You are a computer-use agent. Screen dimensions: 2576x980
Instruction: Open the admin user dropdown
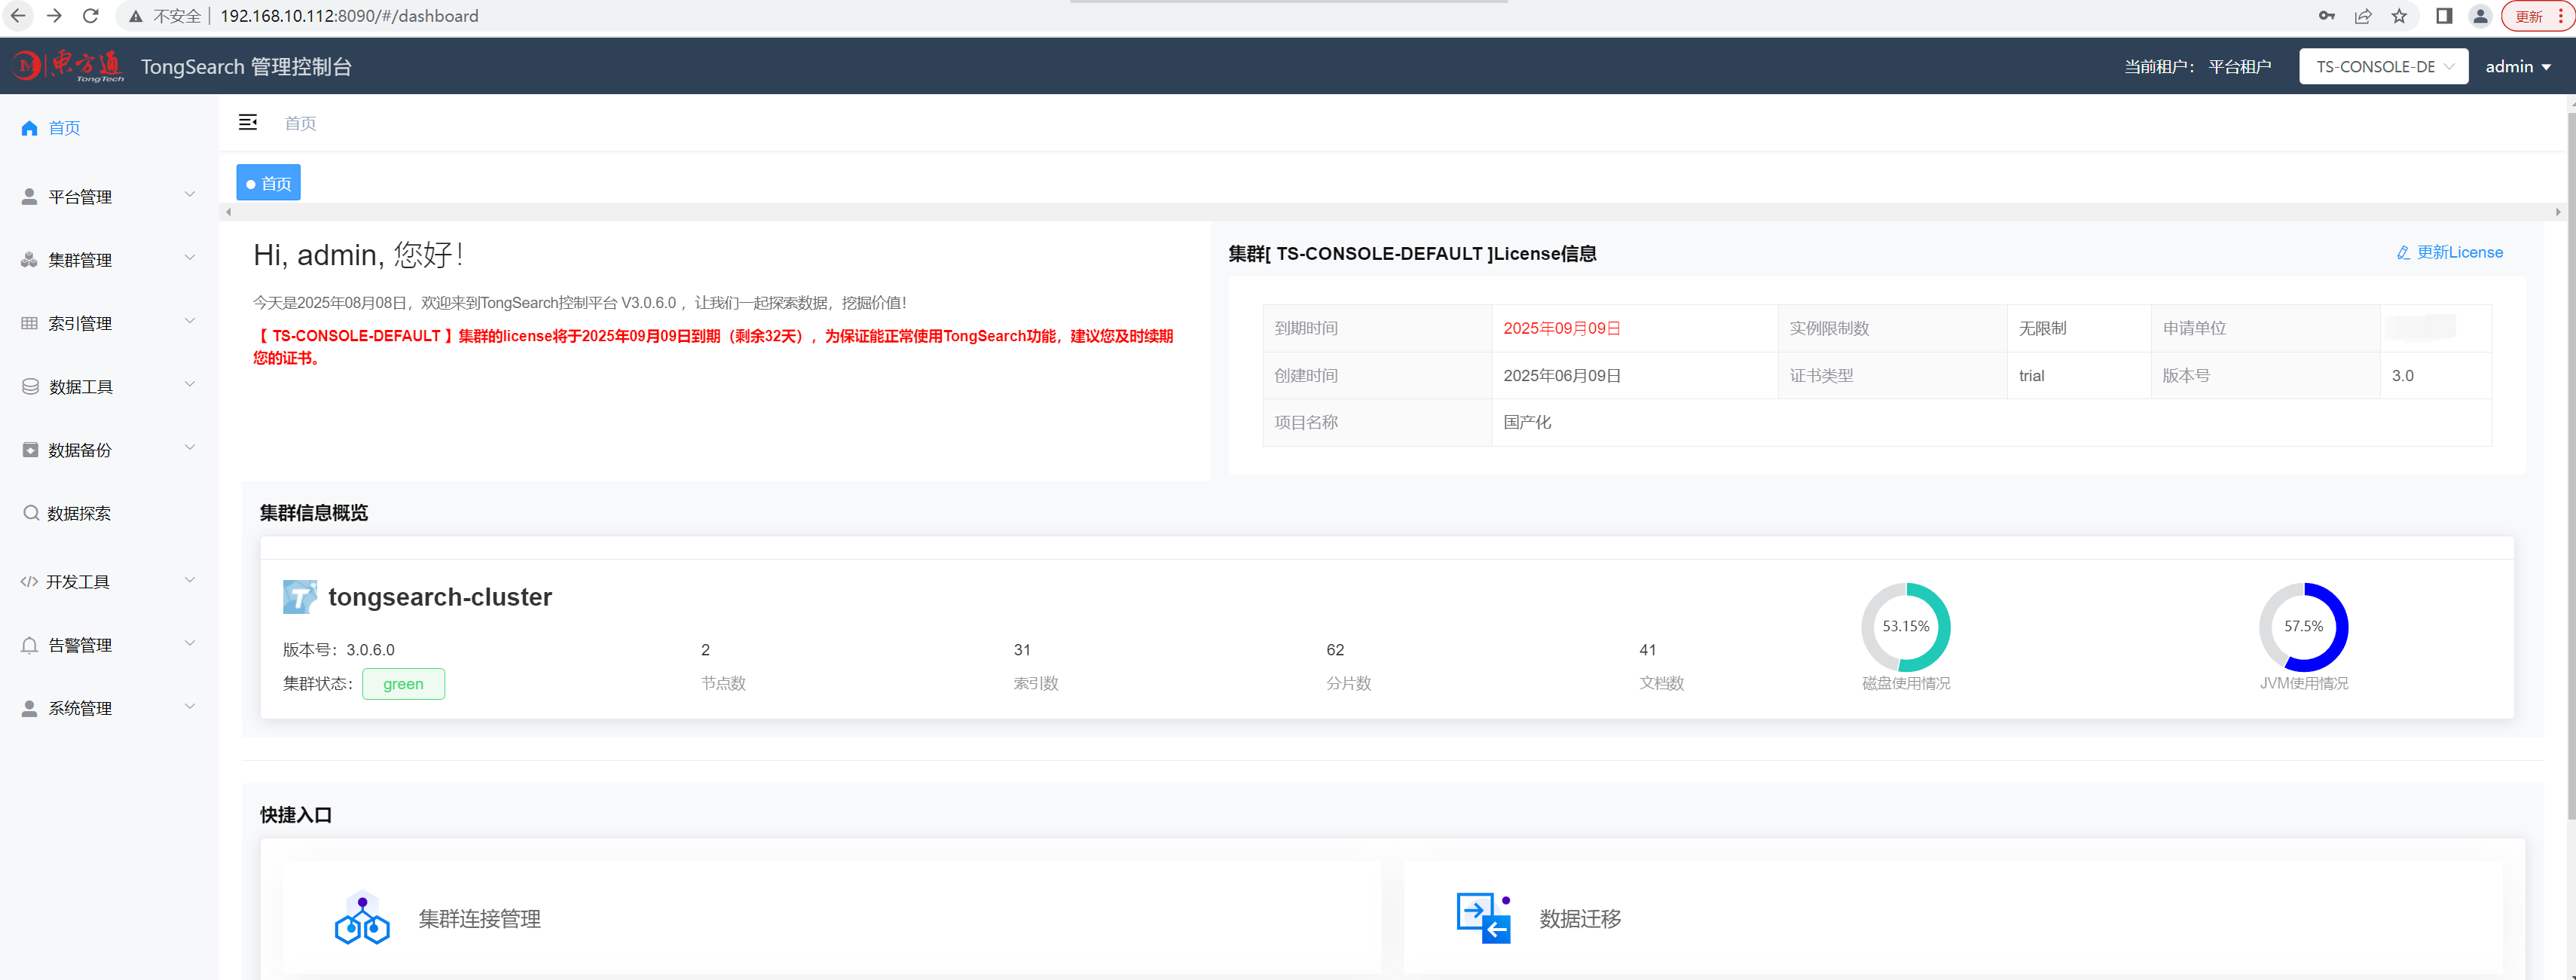tap(2518, 67)
